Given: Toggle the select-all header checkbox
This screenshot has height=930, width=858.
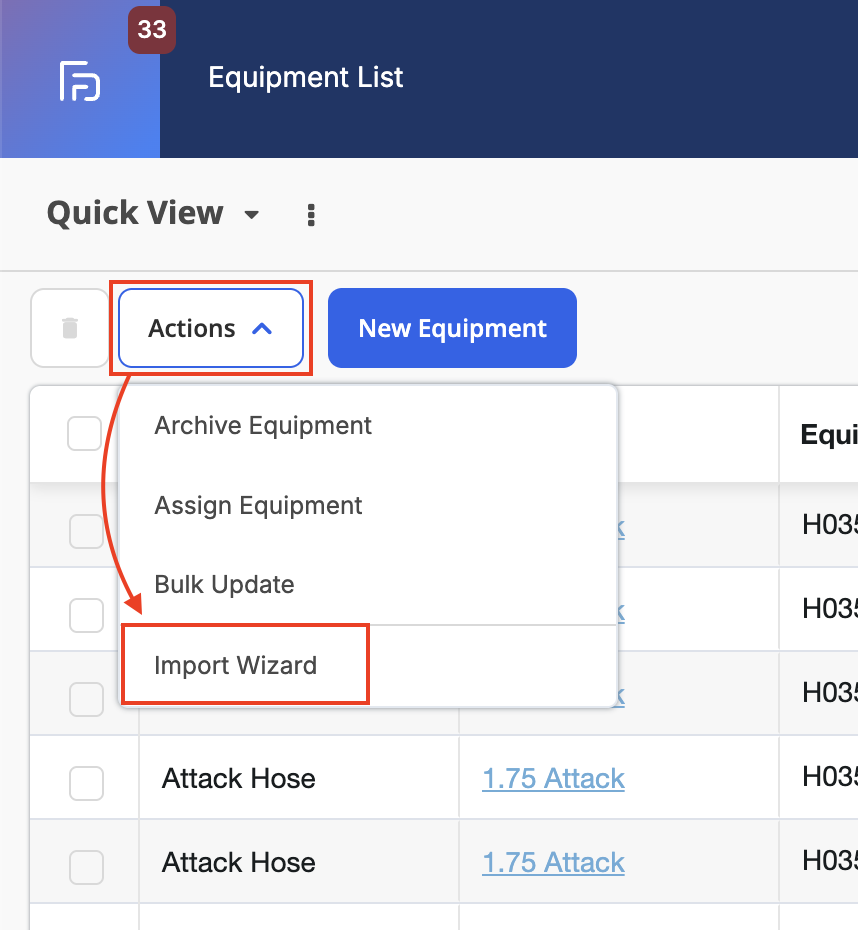Looking at the screenshot, I should (x=84, y=434).
